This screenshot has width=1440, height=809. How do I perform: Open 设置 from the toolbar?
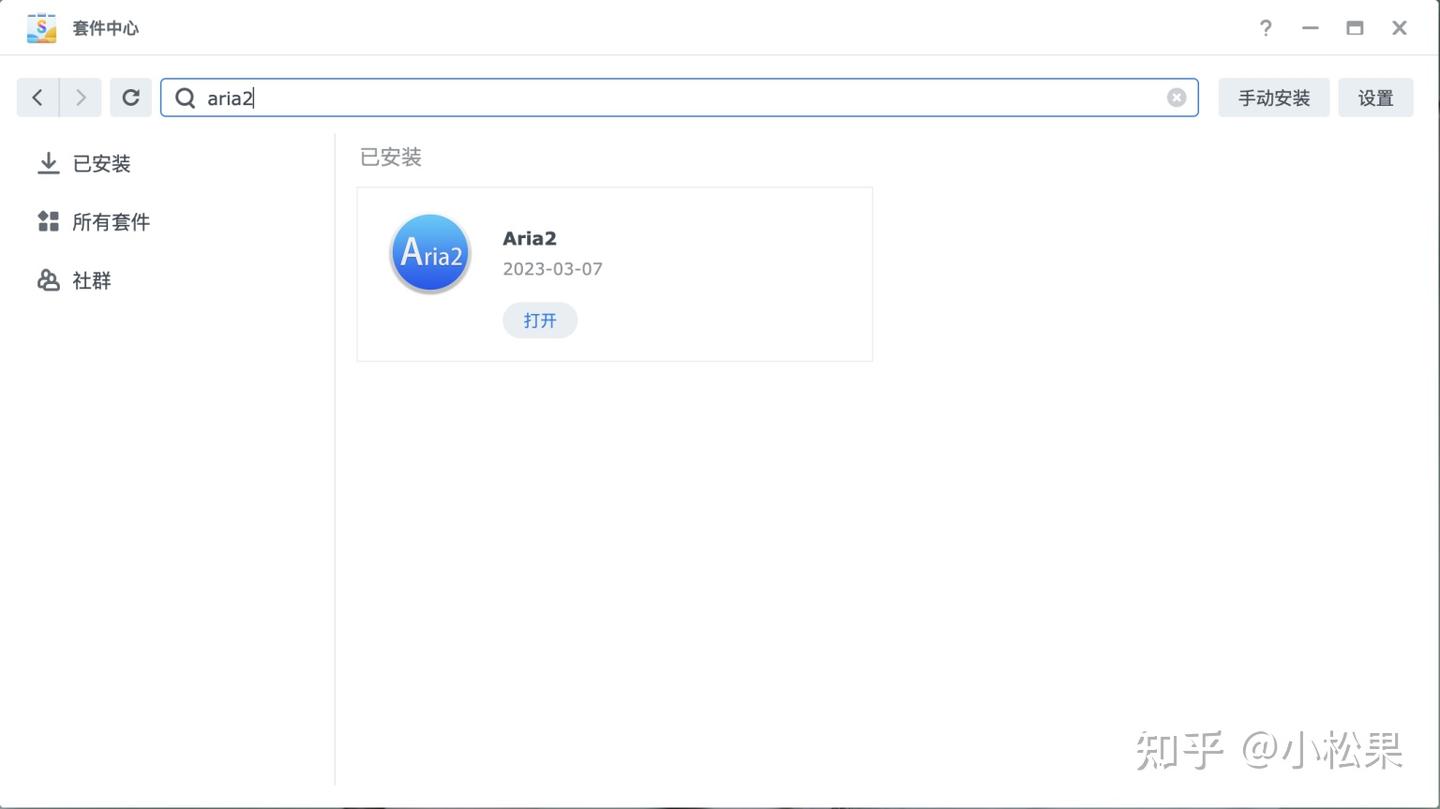pos(1376,97)
